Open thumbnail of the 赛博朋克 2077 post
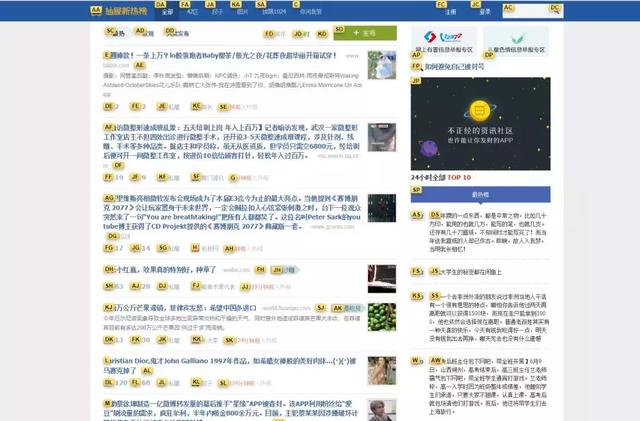640x421 pixels. 382,208
